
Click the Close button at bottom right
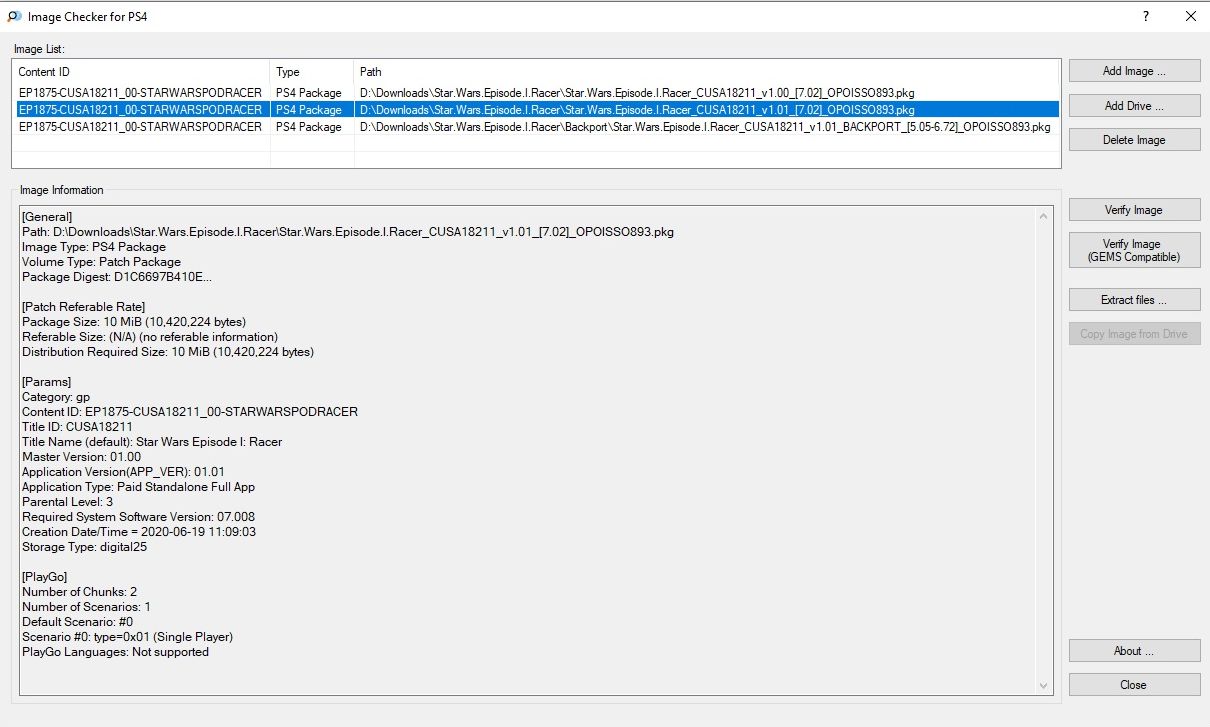pyautogui.click(x=1134, y=685)
